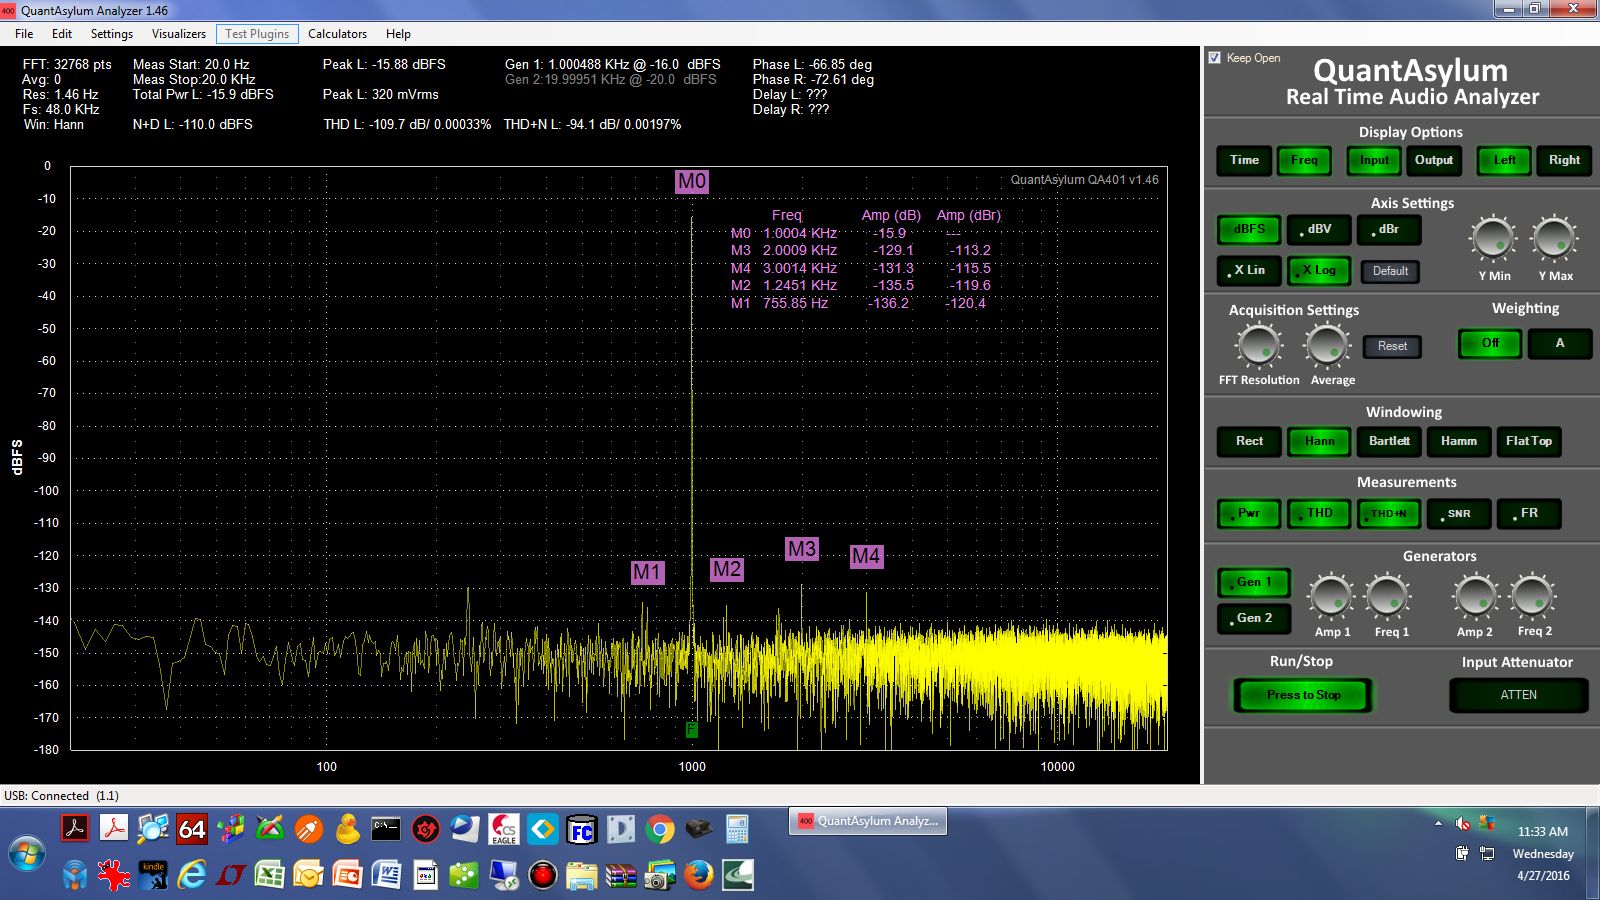Toggle the Keep Open checkbox

1215,58
